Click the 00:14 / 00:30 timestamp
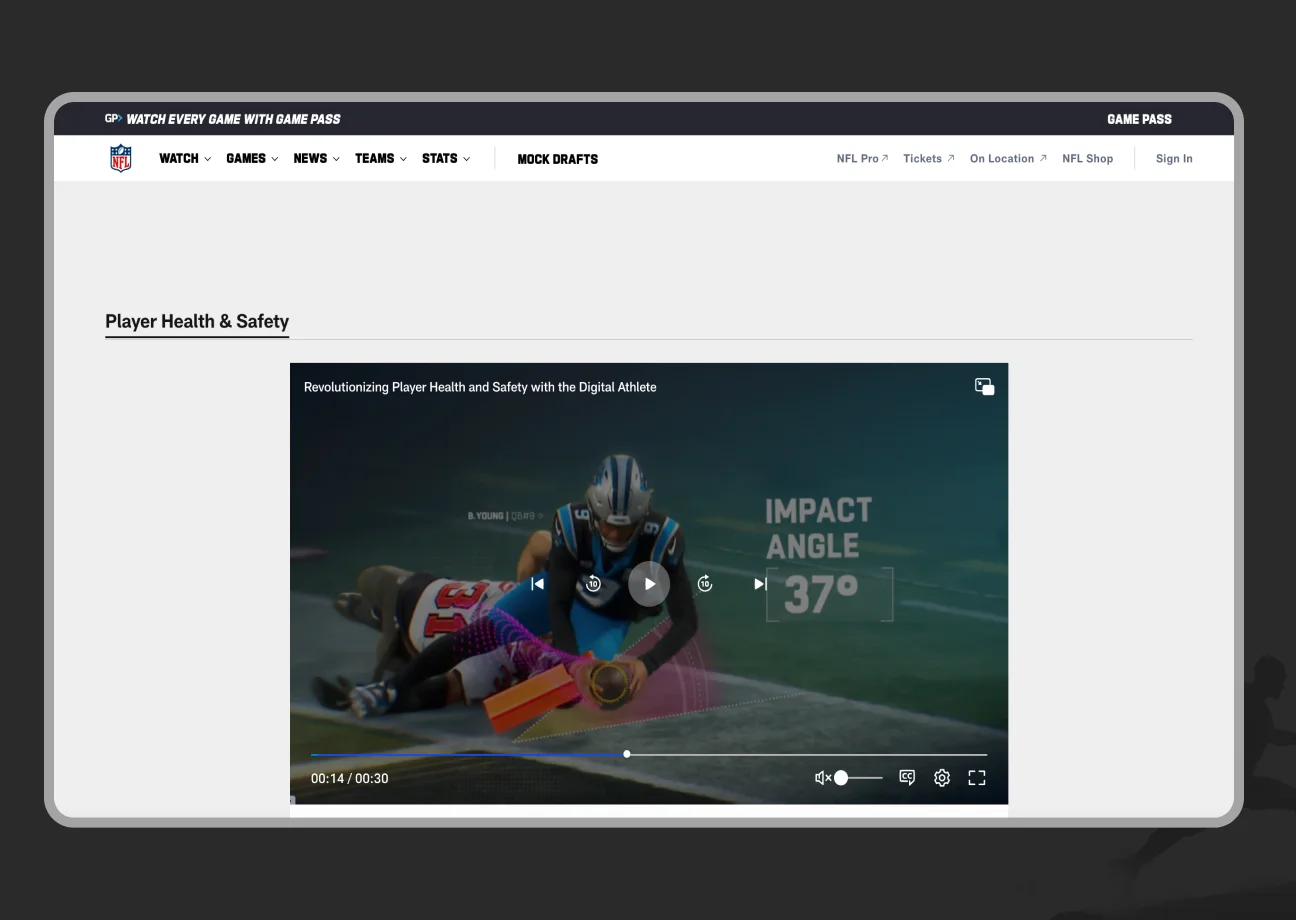The image size is (1296, 920). point(350,778)
